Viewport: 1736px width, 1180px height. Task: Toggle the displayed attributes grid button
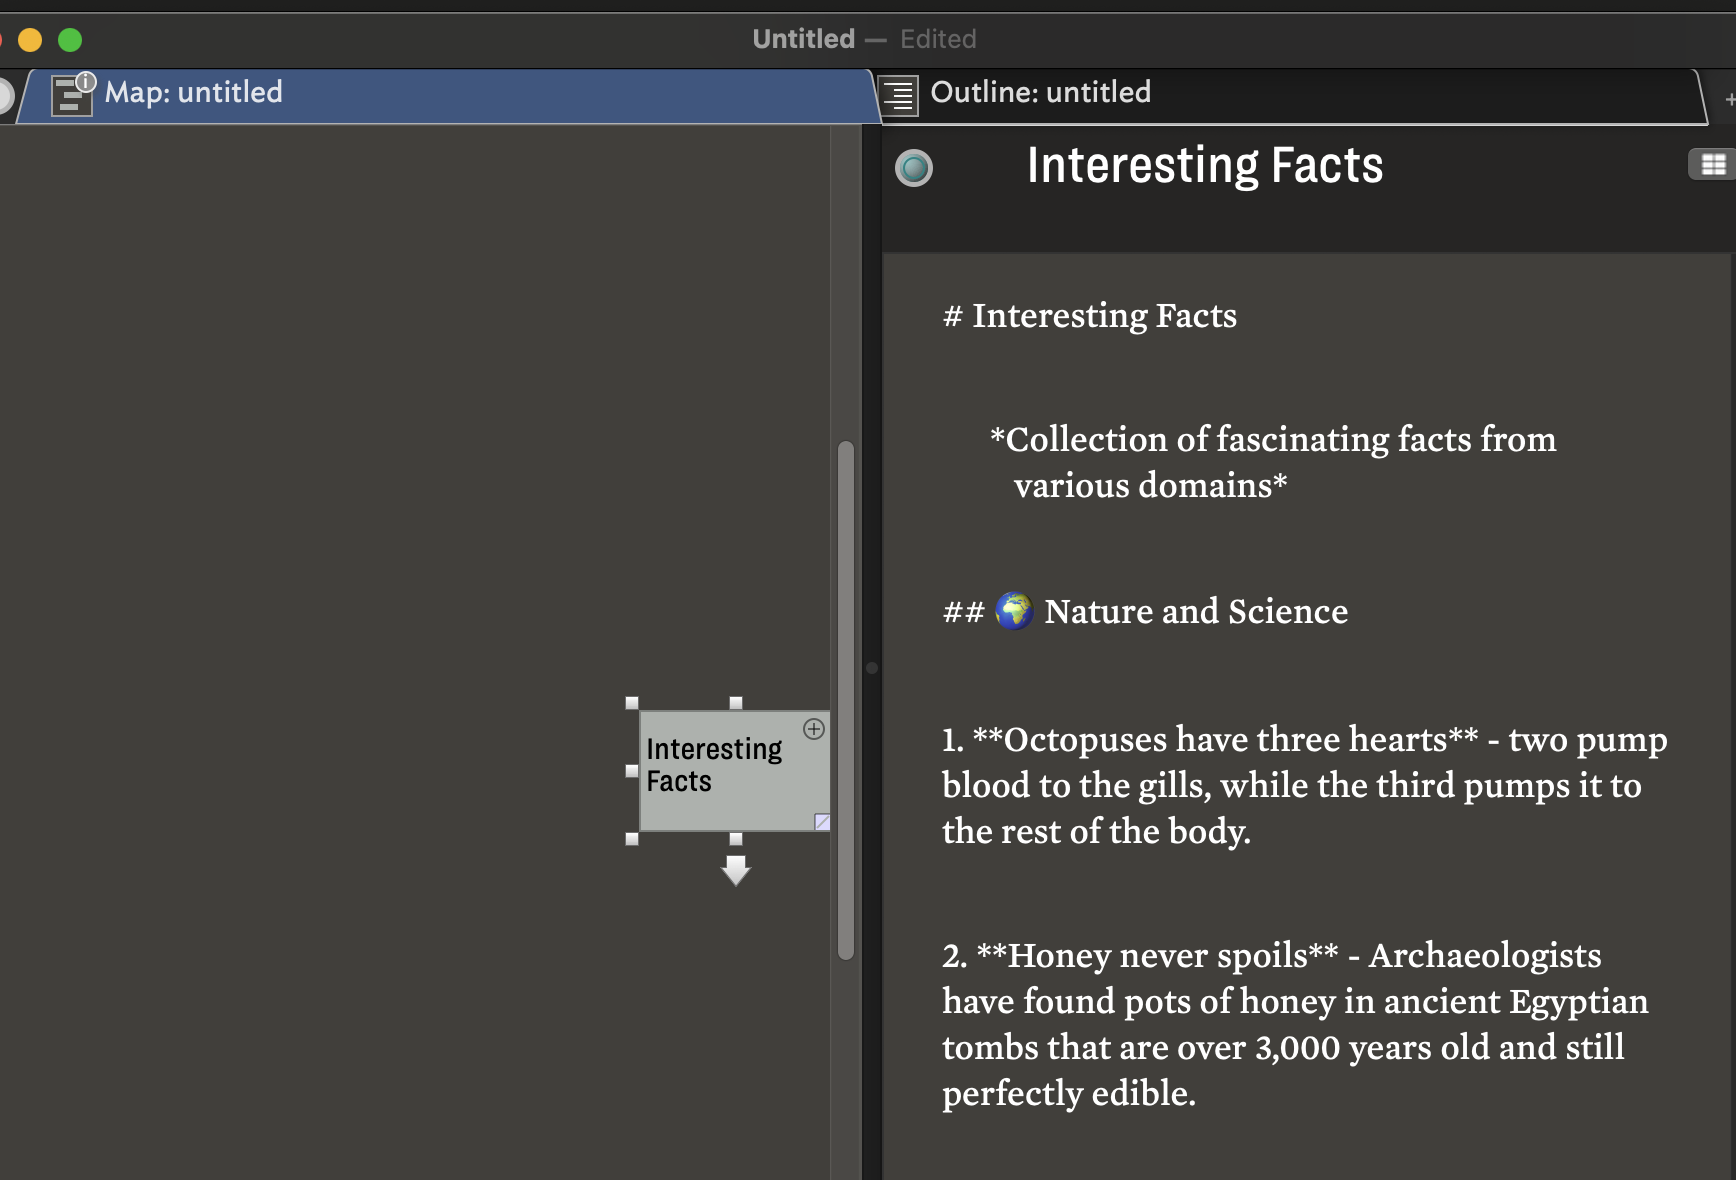point(1712,165)
